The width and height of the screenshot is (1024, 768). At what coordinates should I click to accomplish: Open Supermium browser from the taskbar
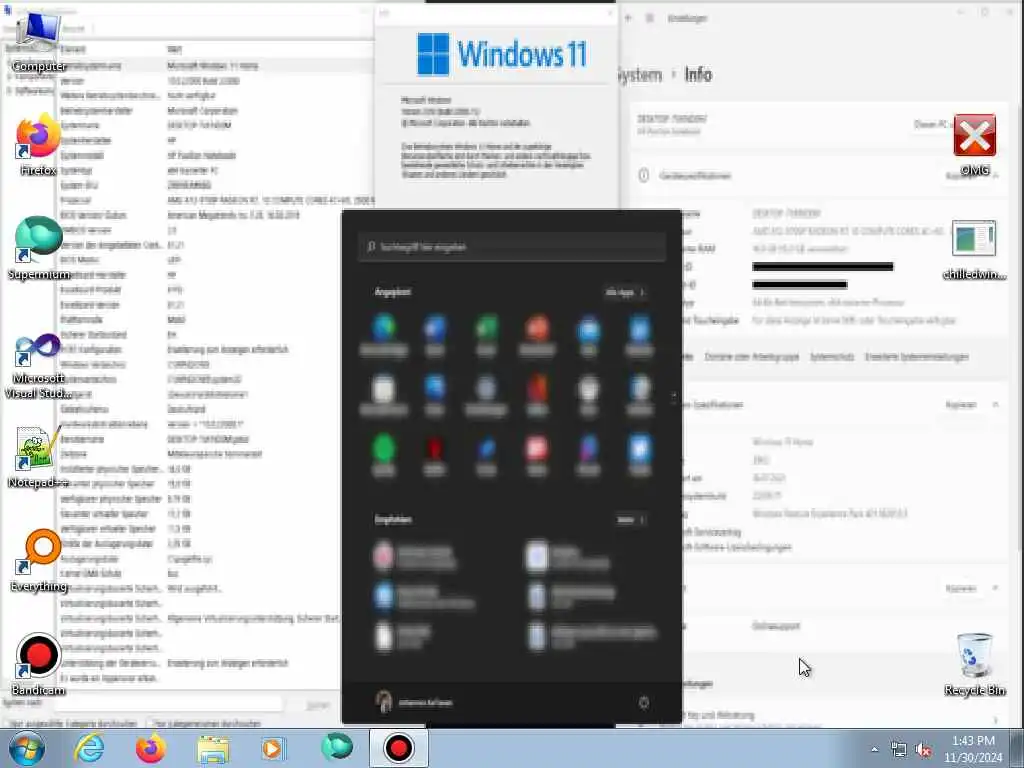337,748
